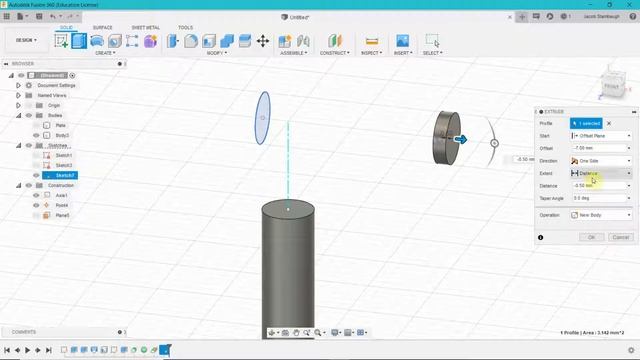Viewport: 640px width, 360px height.
Task: Open the Design workspace dropdown
Action: click(27, 40)
